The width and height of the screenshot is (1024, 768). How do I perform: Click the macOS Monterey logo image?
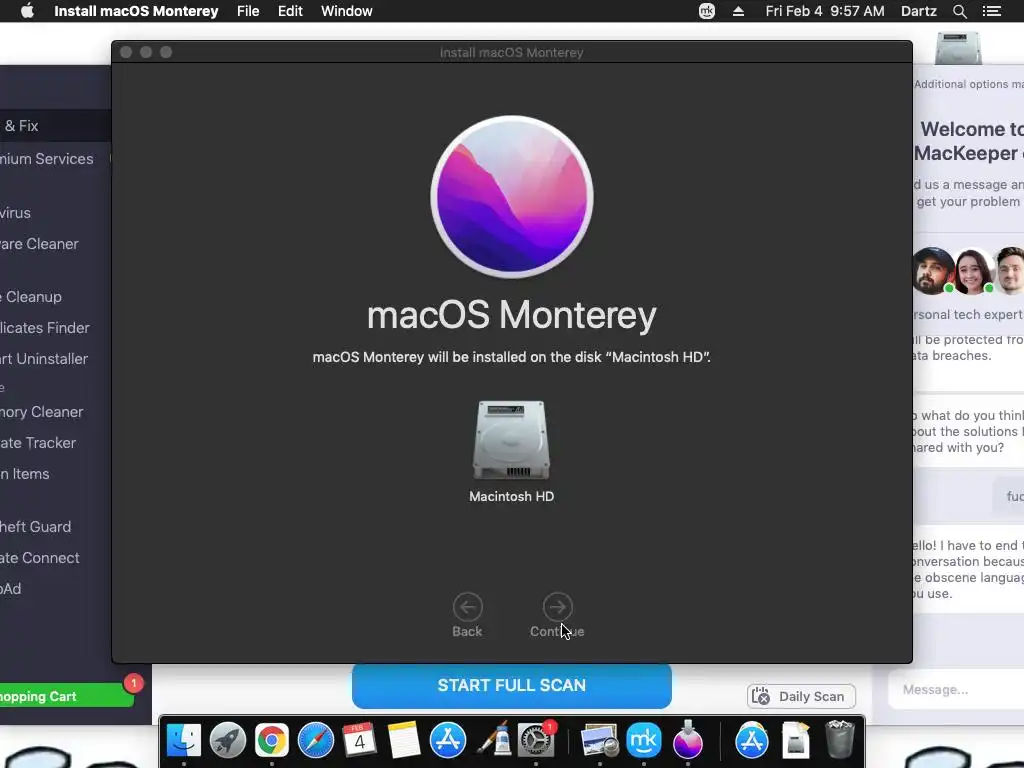coord(511,197)
